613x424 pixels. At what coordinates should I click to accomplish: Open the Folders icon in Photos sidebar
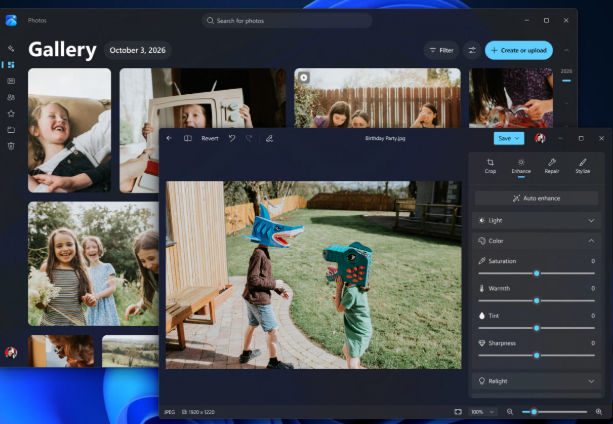(x=11, y=130)
